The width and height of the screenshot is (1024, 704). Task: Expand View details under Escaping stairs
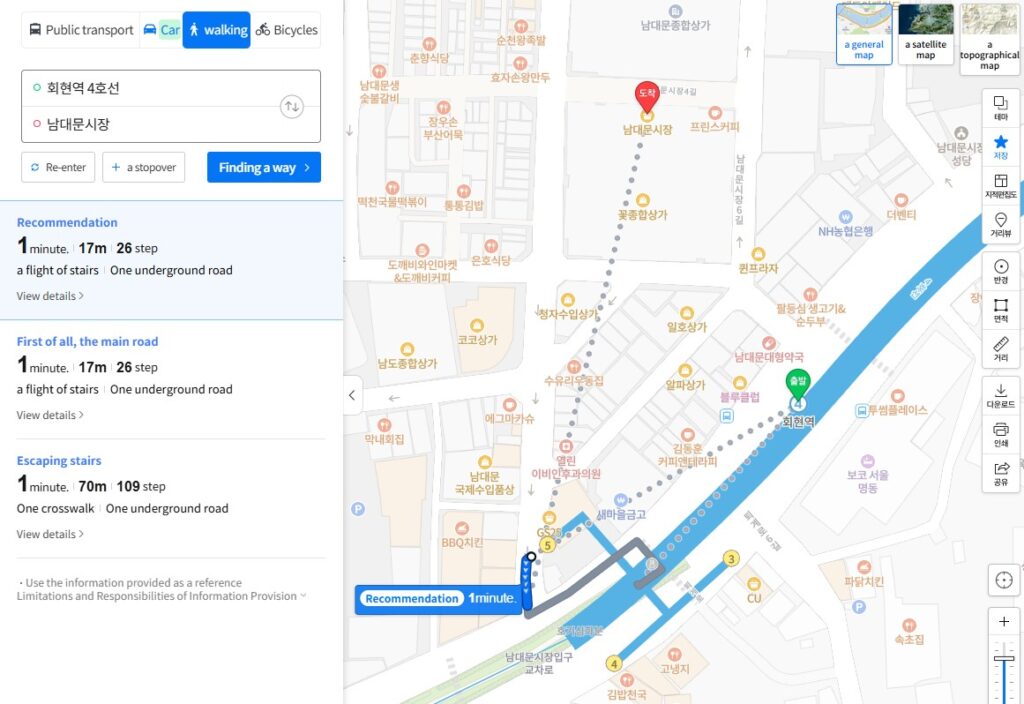[50, 534]
